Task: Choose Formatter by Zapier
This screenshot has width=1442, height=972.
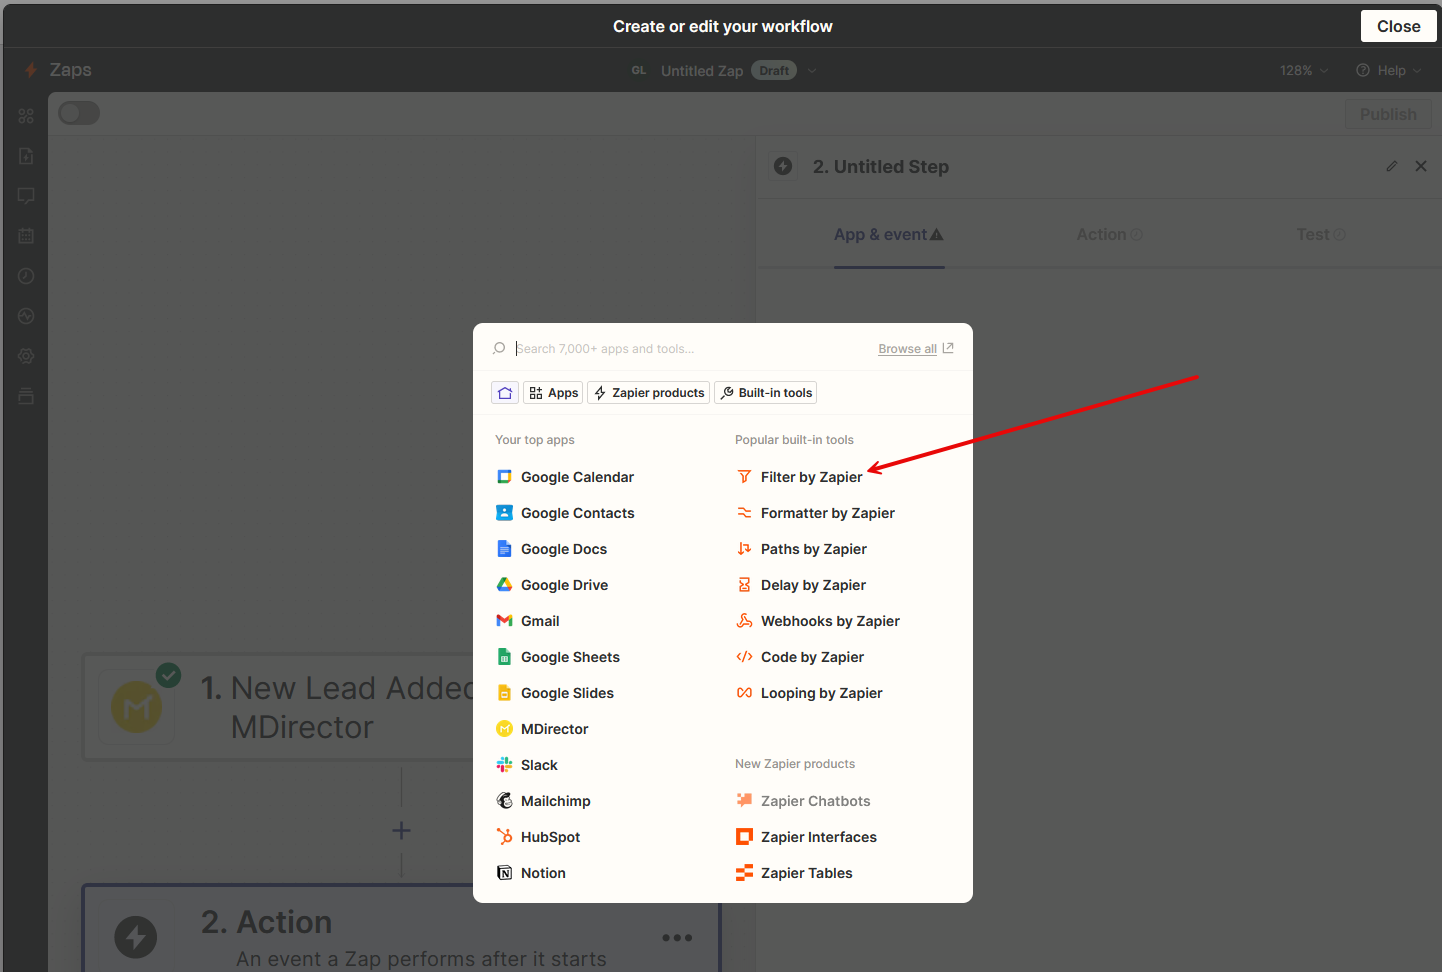Action: [827, 513]
